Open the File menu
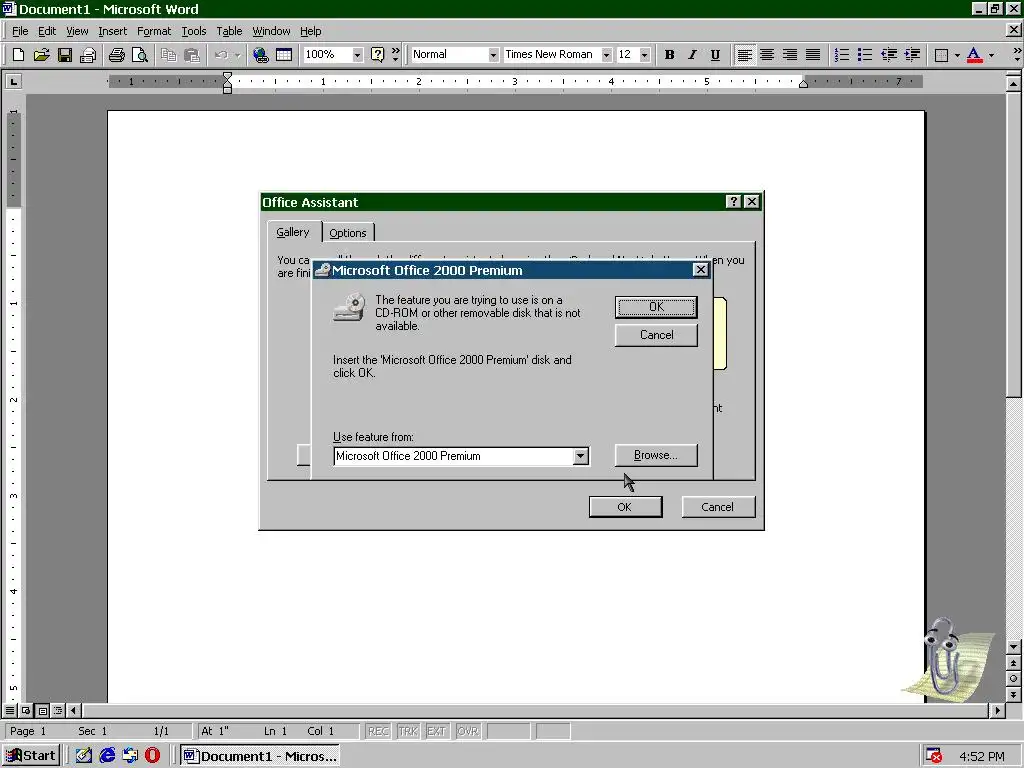The image size is (1024, 768). click(x=20, y=31)
